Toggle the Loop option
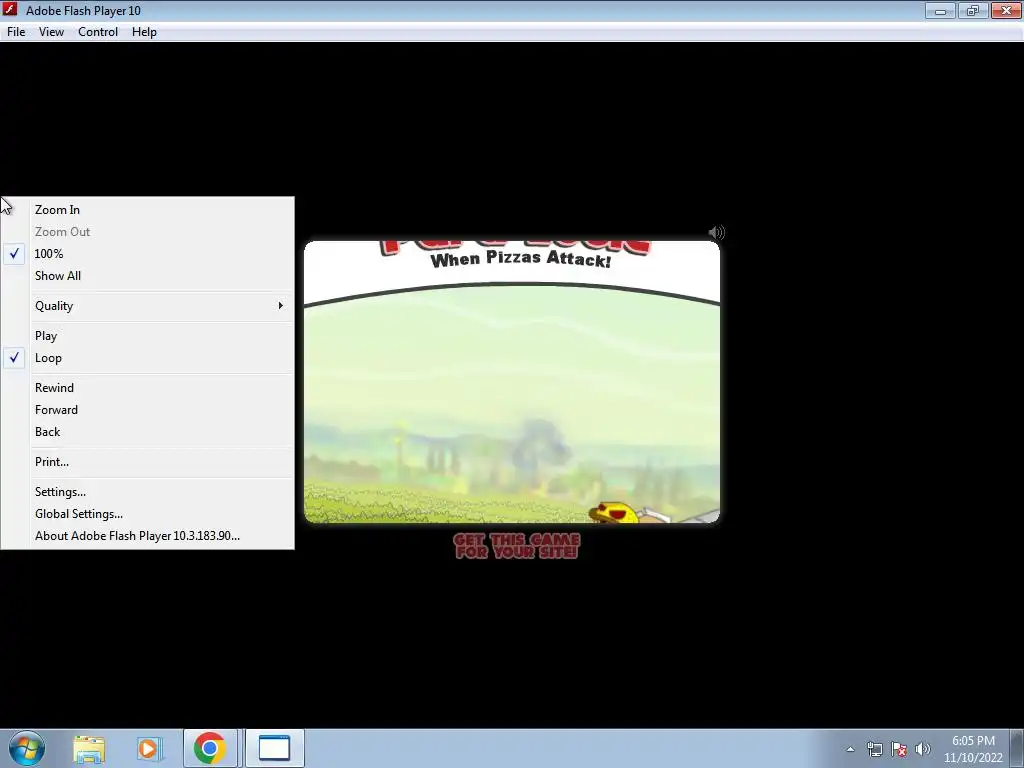This screenshot has width=1024, height=768. pos(148,358)
